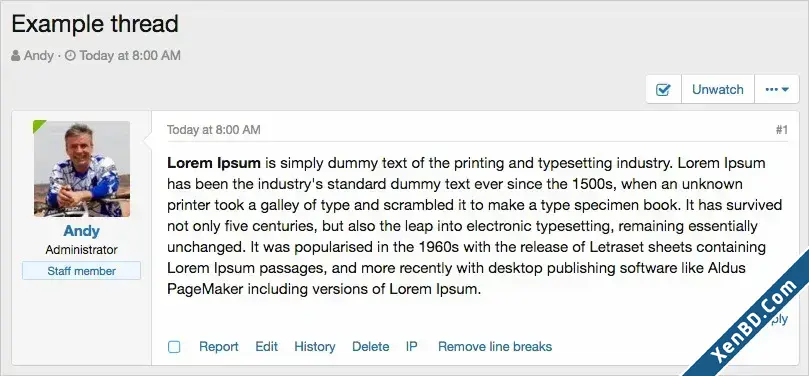Open the three-dots more options menu
809x376 pixels.
click(x=777, y=89)
